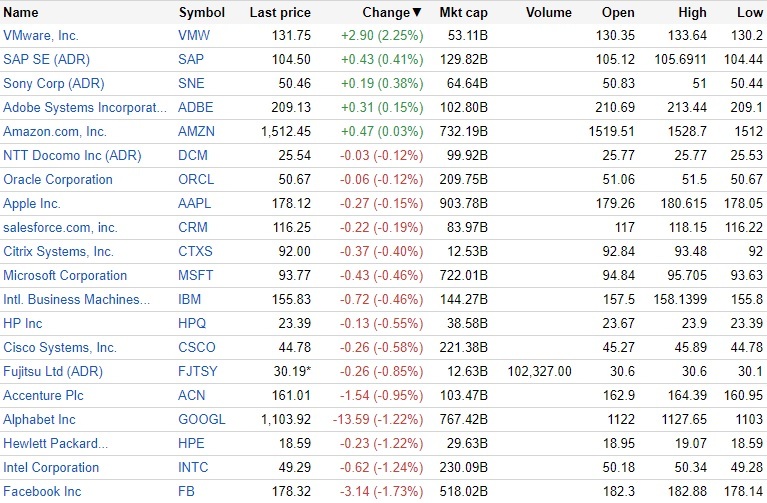Open the Amazon.com, Inc. link
This screenshot has height=503, width=767.
click(x=55, y=132)
